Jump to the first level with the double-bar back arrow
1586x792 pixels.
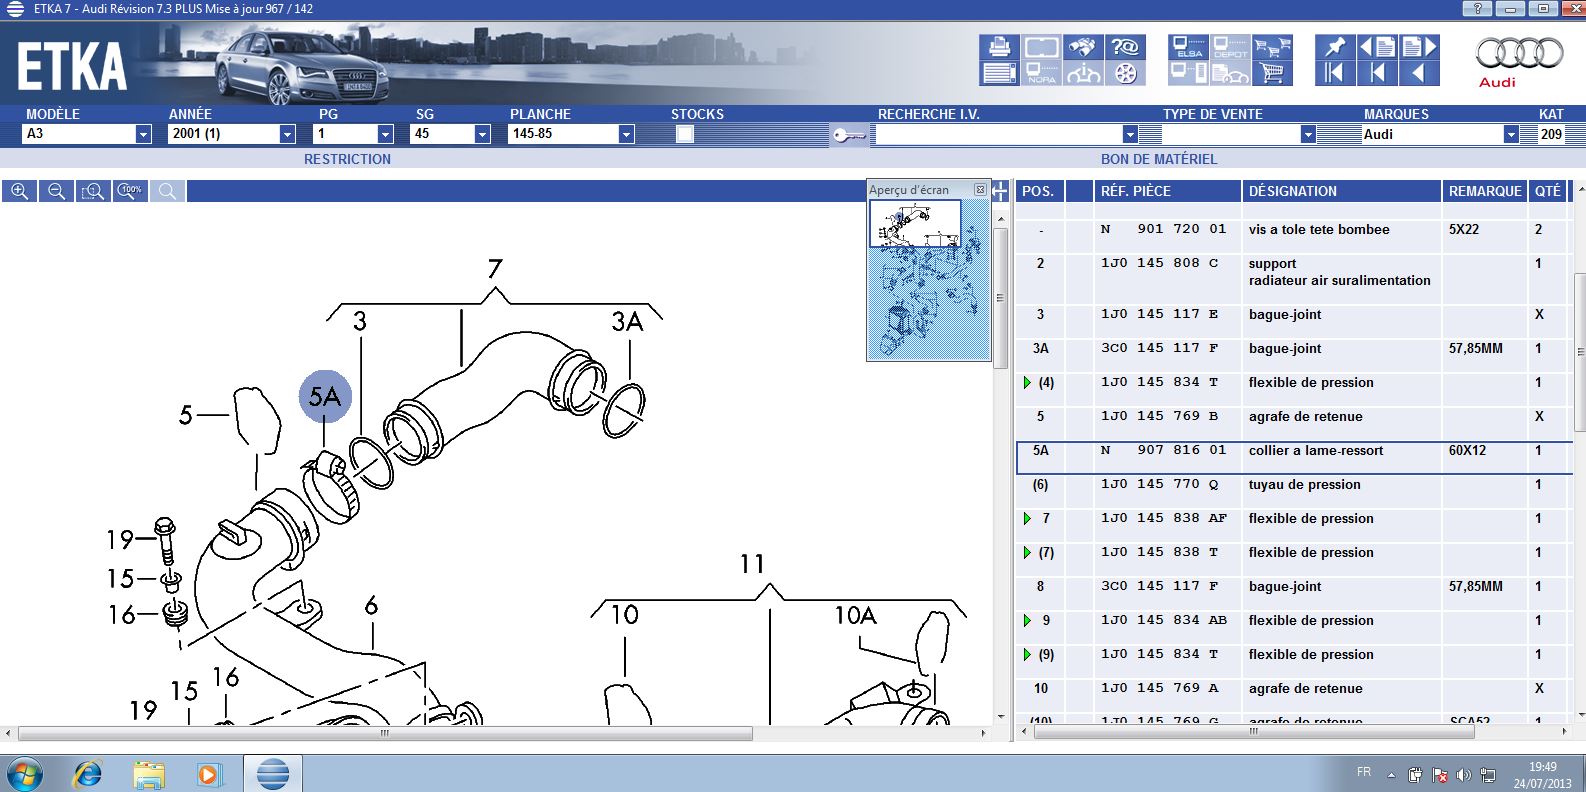[x=1335, y=73]
